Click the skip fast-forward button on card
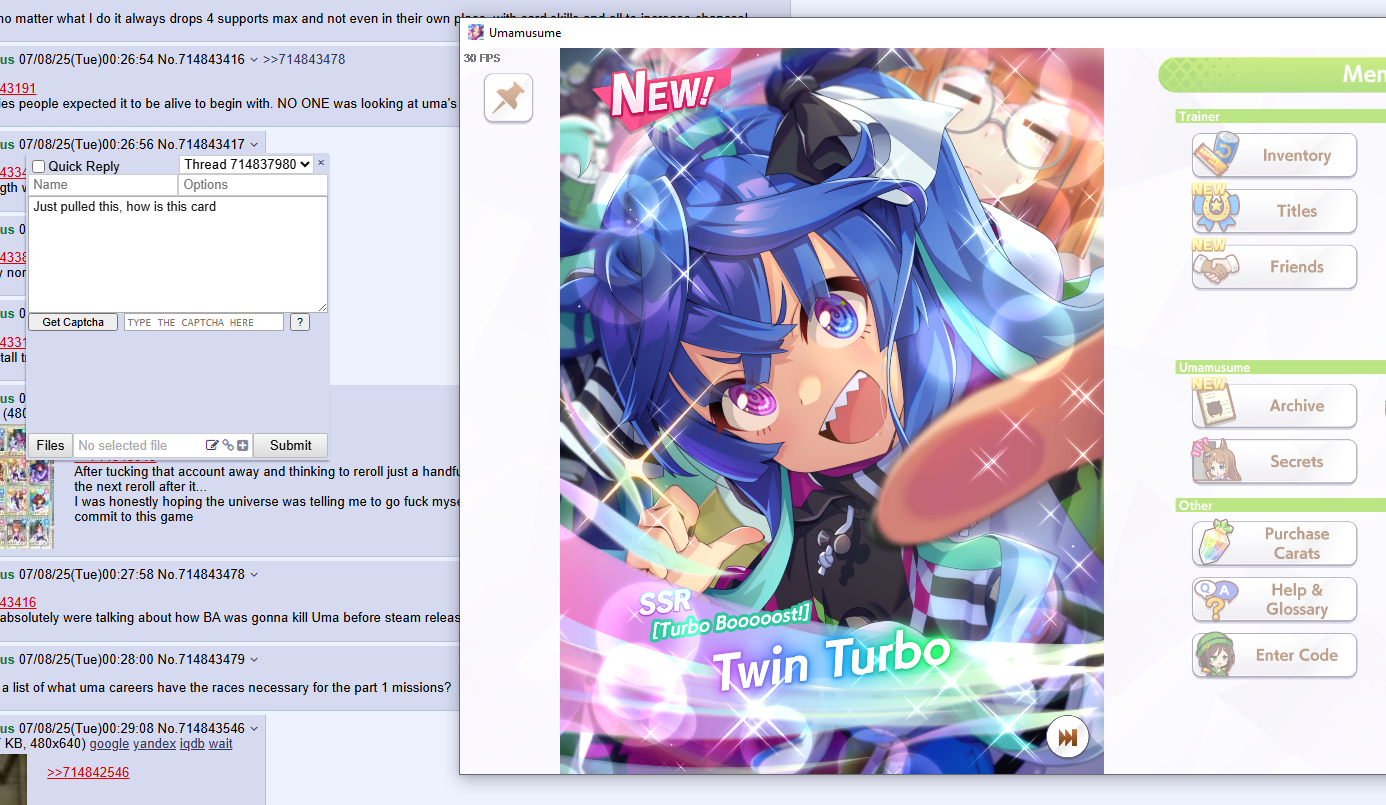This screenshot has width=1386, height=805. click(1067, 738)
